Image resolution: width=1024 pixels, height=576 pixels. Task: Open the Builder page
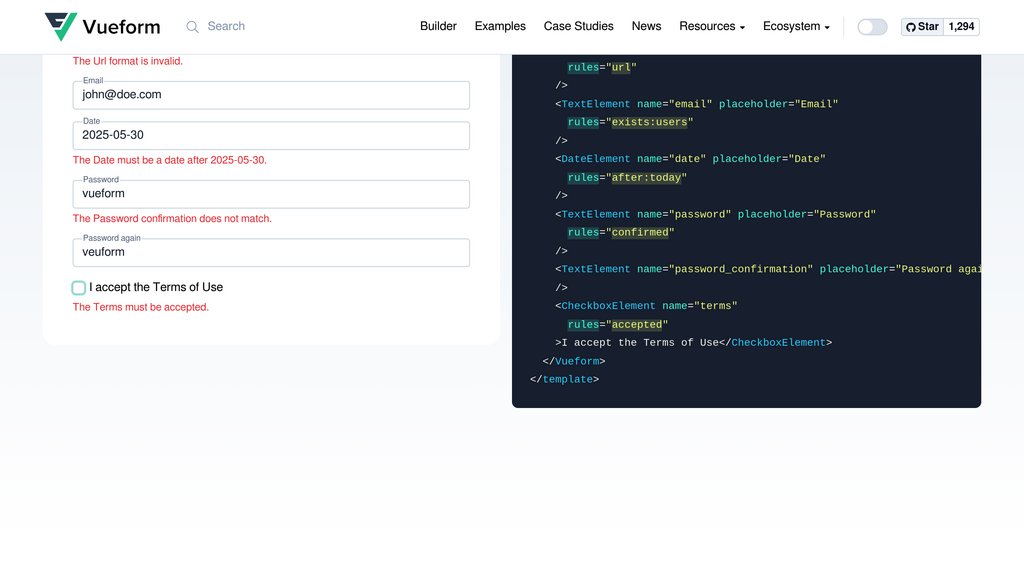(x=438, y=27)
